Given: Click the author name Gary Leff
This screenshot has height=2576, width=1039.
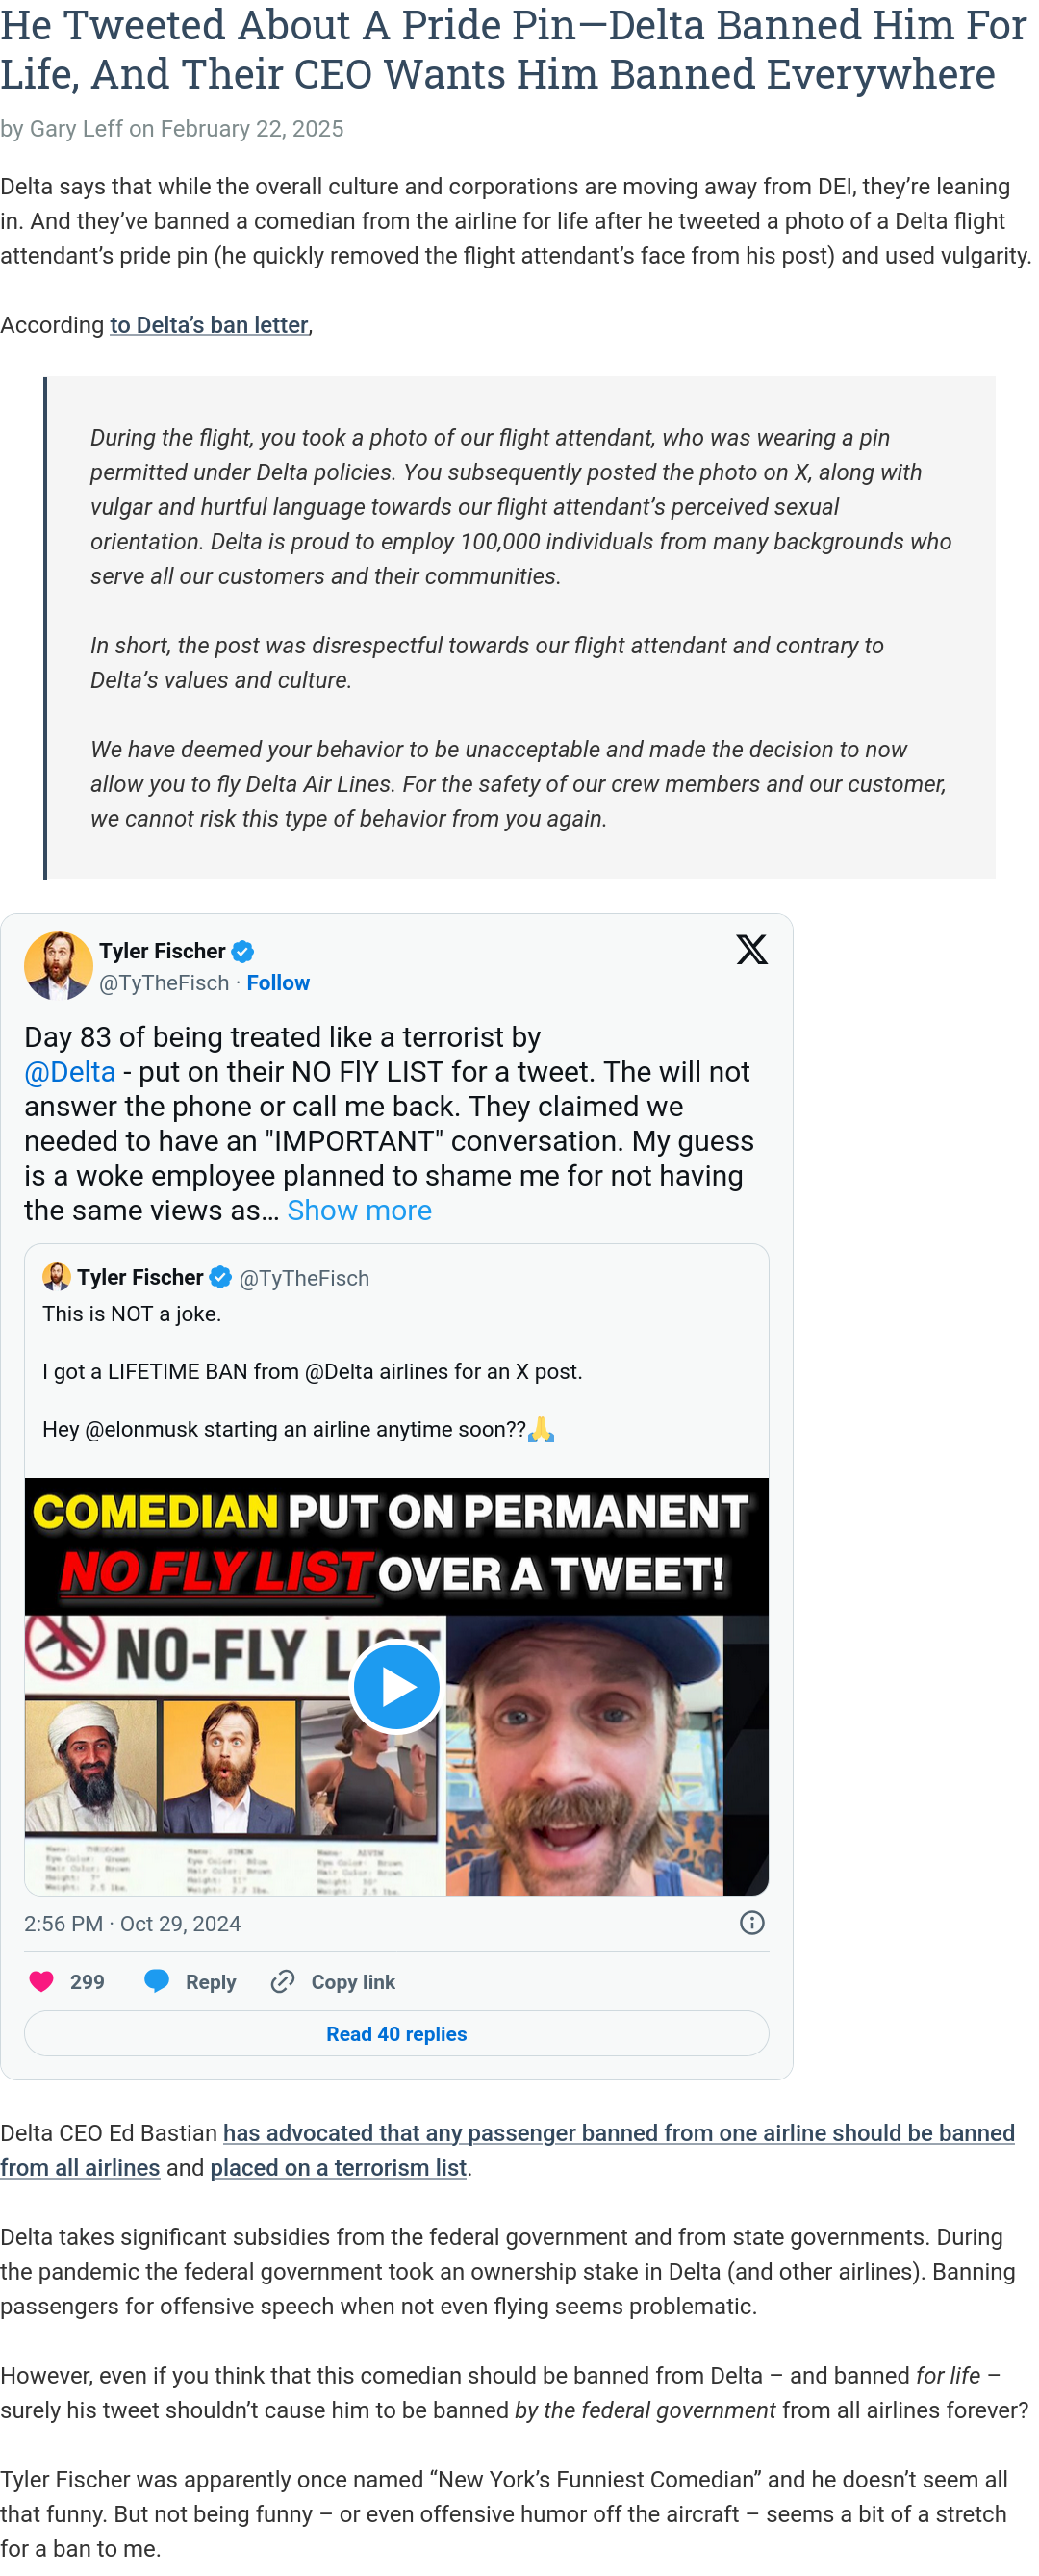Looking at the screenshot, I should (76, 129).
